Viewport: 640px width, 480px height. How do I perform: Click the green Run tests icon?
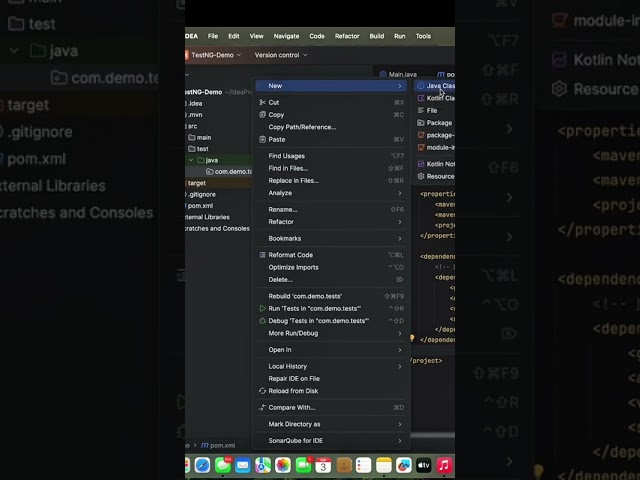click(x=262, y=309)
